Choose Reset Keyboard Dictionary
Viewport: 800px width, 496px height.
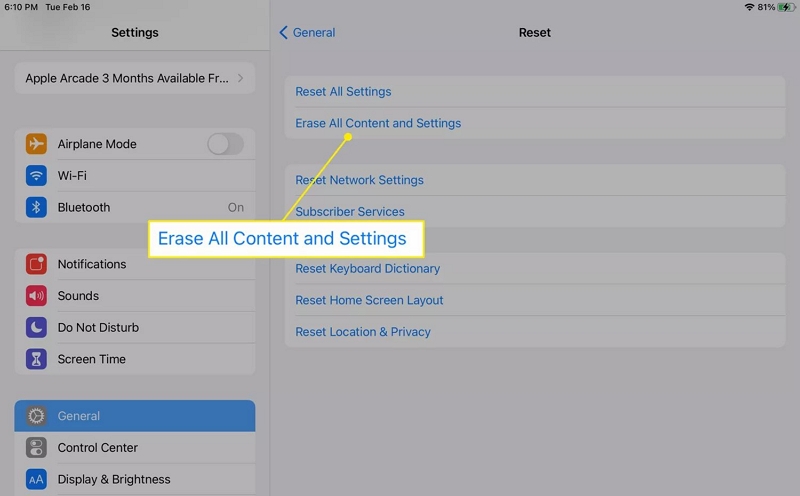535,268
